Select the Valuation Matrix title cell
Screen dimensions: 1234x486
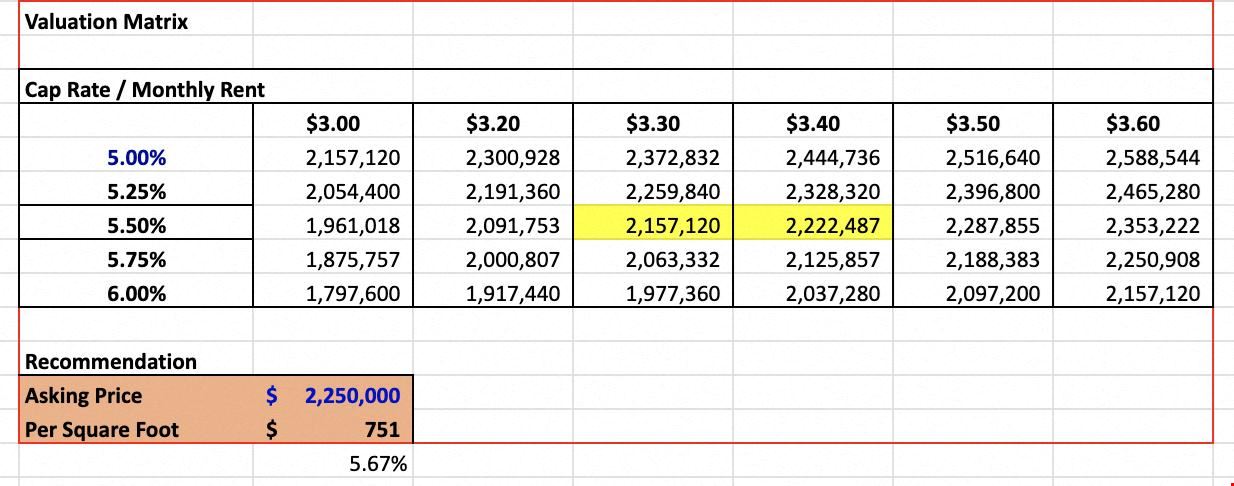pyautogui.click(x=136, y=21)
